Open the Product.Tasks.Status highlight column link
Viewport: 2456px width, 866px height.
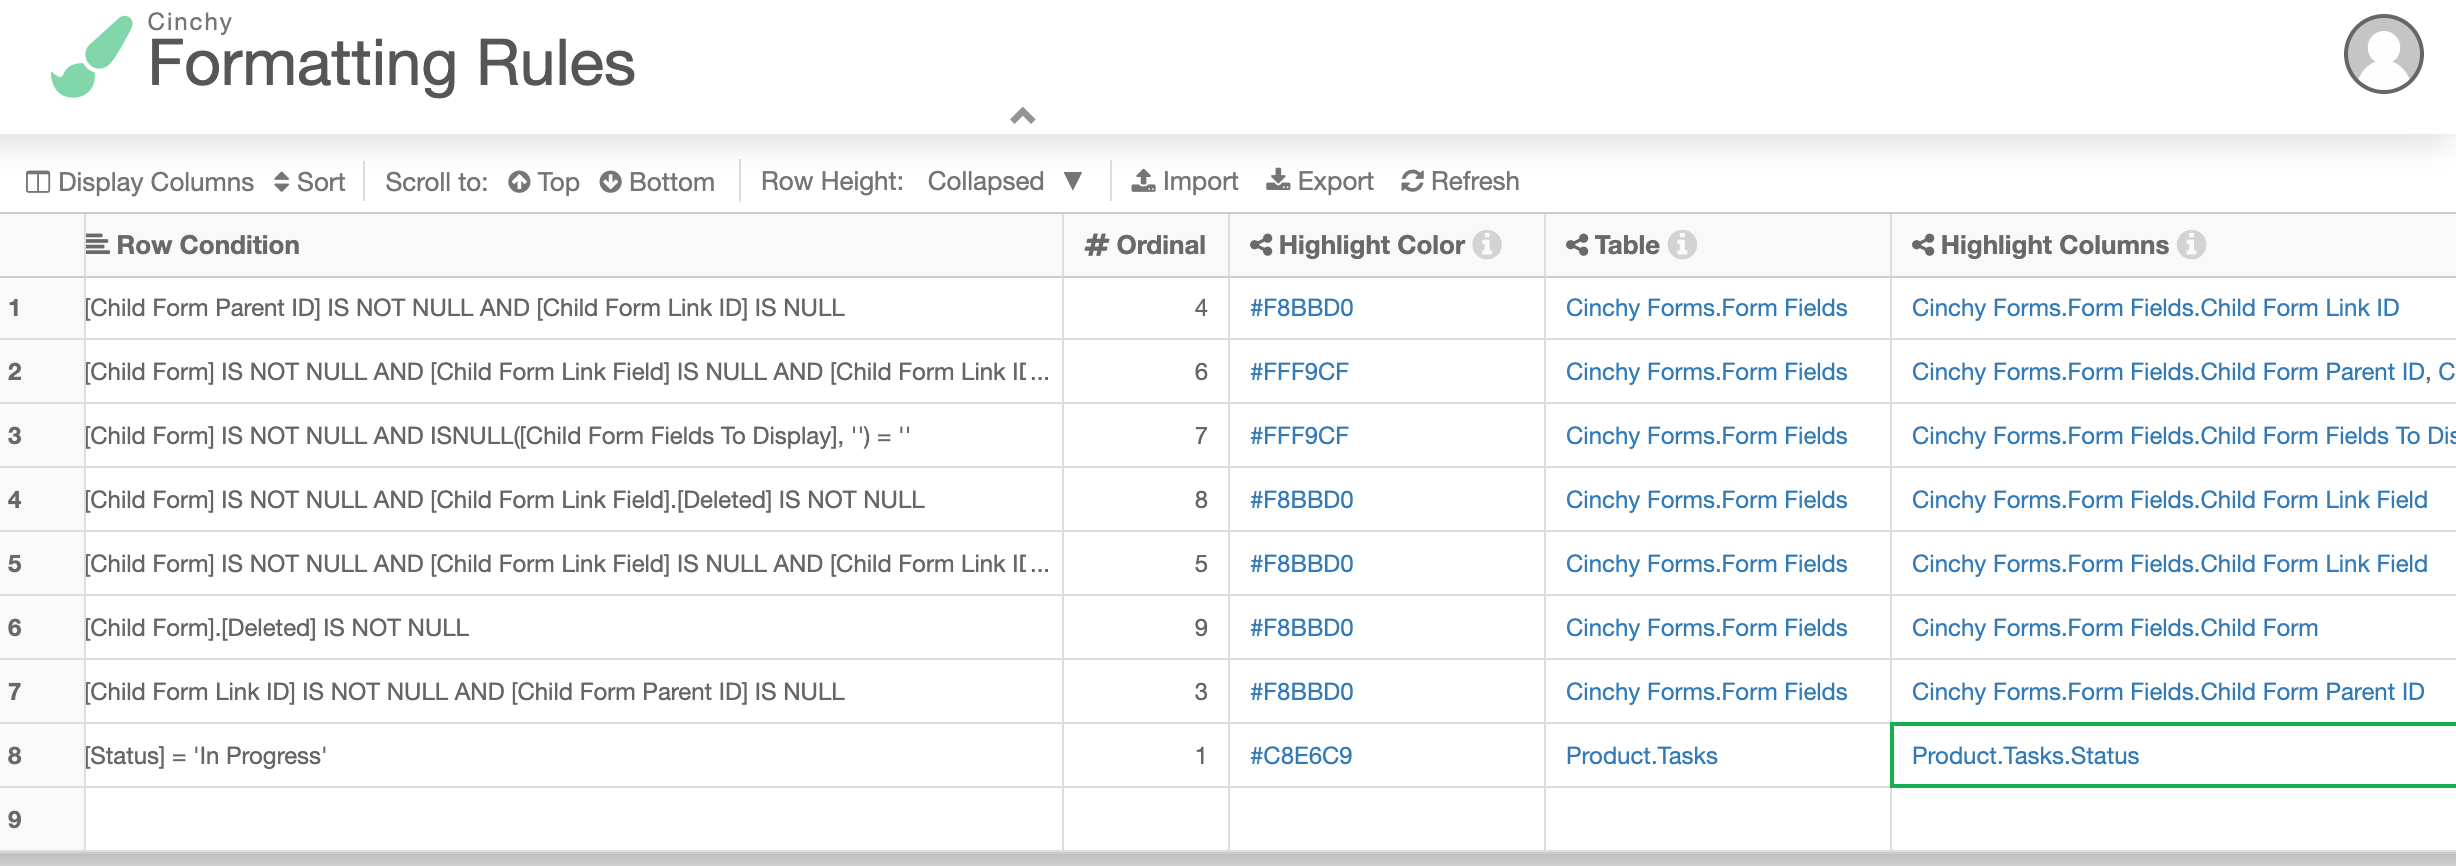2025,756
